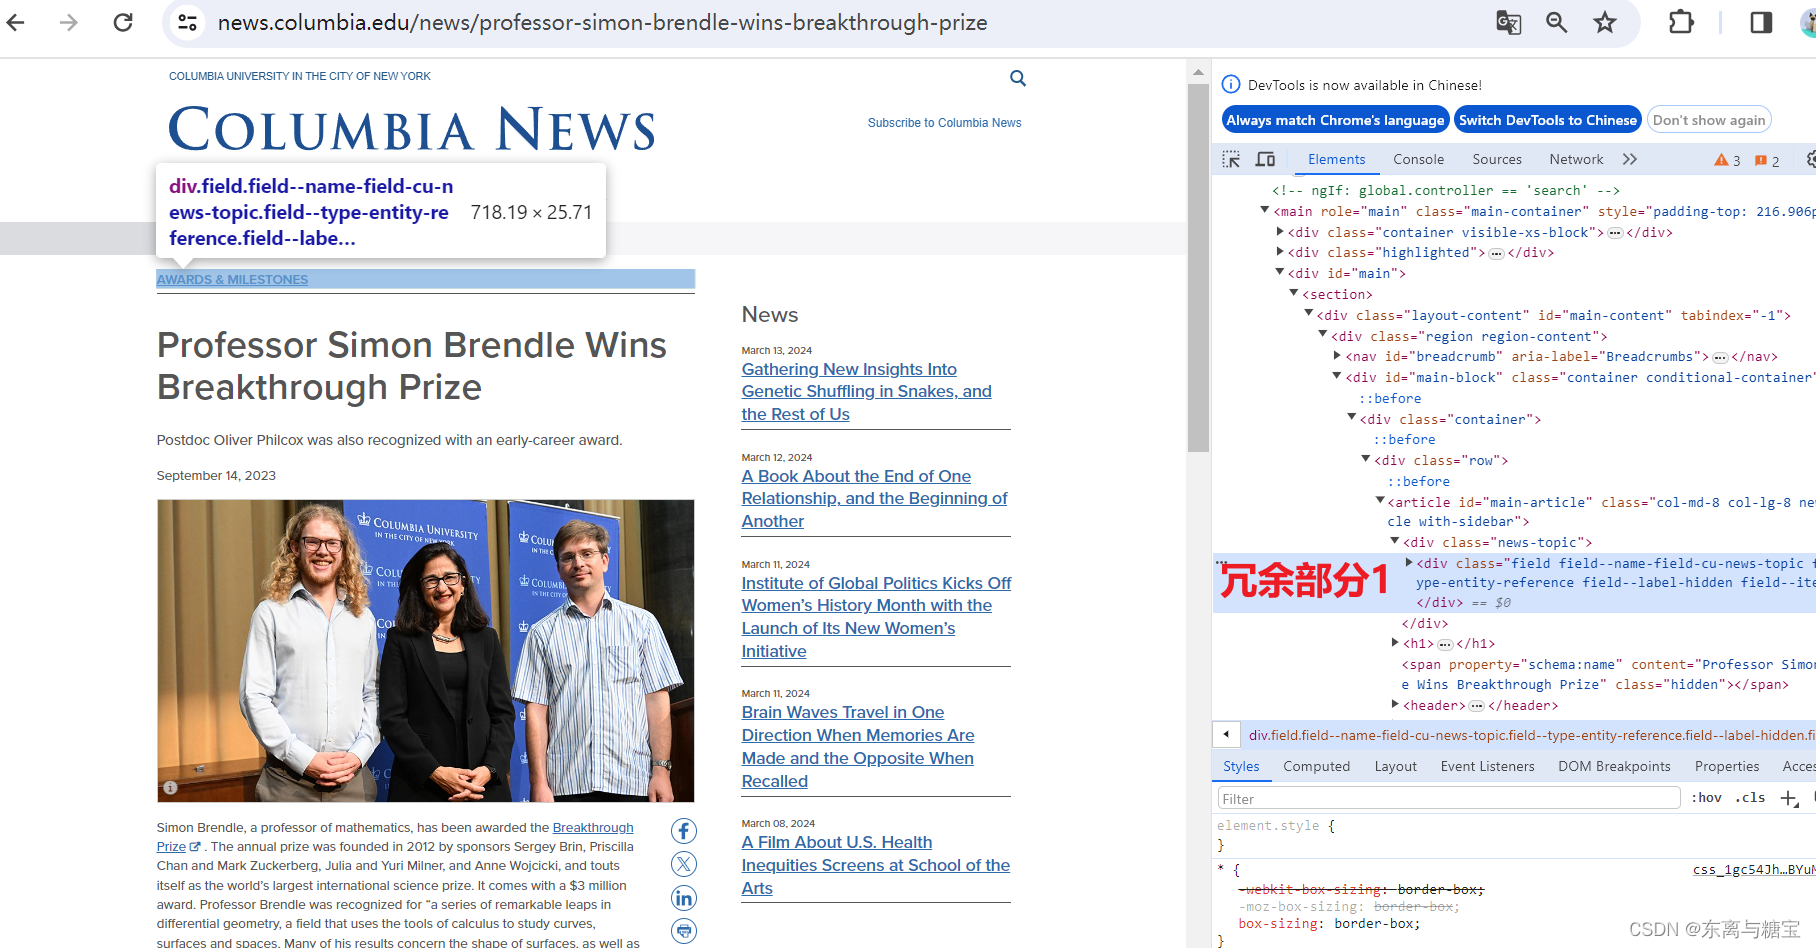Switch to the Console tab

[x=1418, y=159]
